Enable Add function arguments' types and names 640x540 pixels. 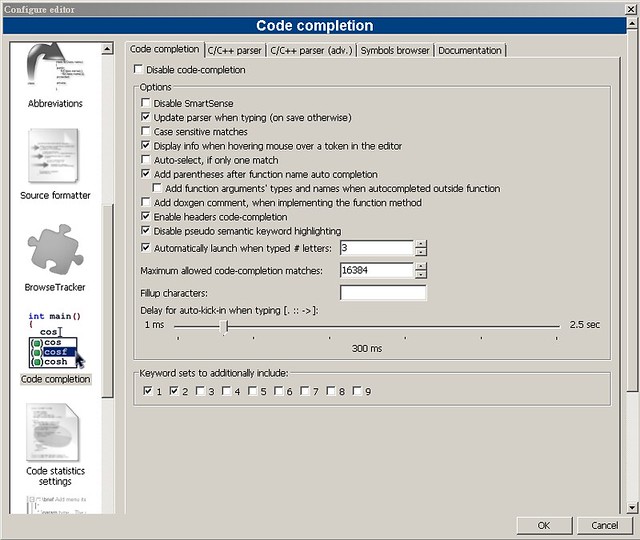[157, 188]
